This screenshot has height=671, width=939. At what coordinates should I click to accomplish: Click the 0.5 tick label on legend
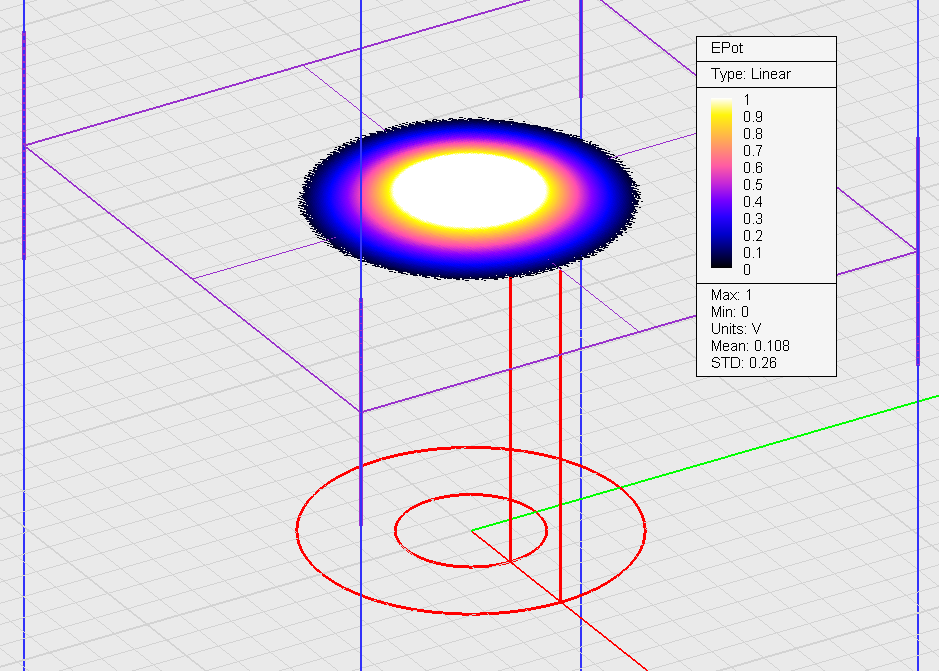[x=753, y=185]
